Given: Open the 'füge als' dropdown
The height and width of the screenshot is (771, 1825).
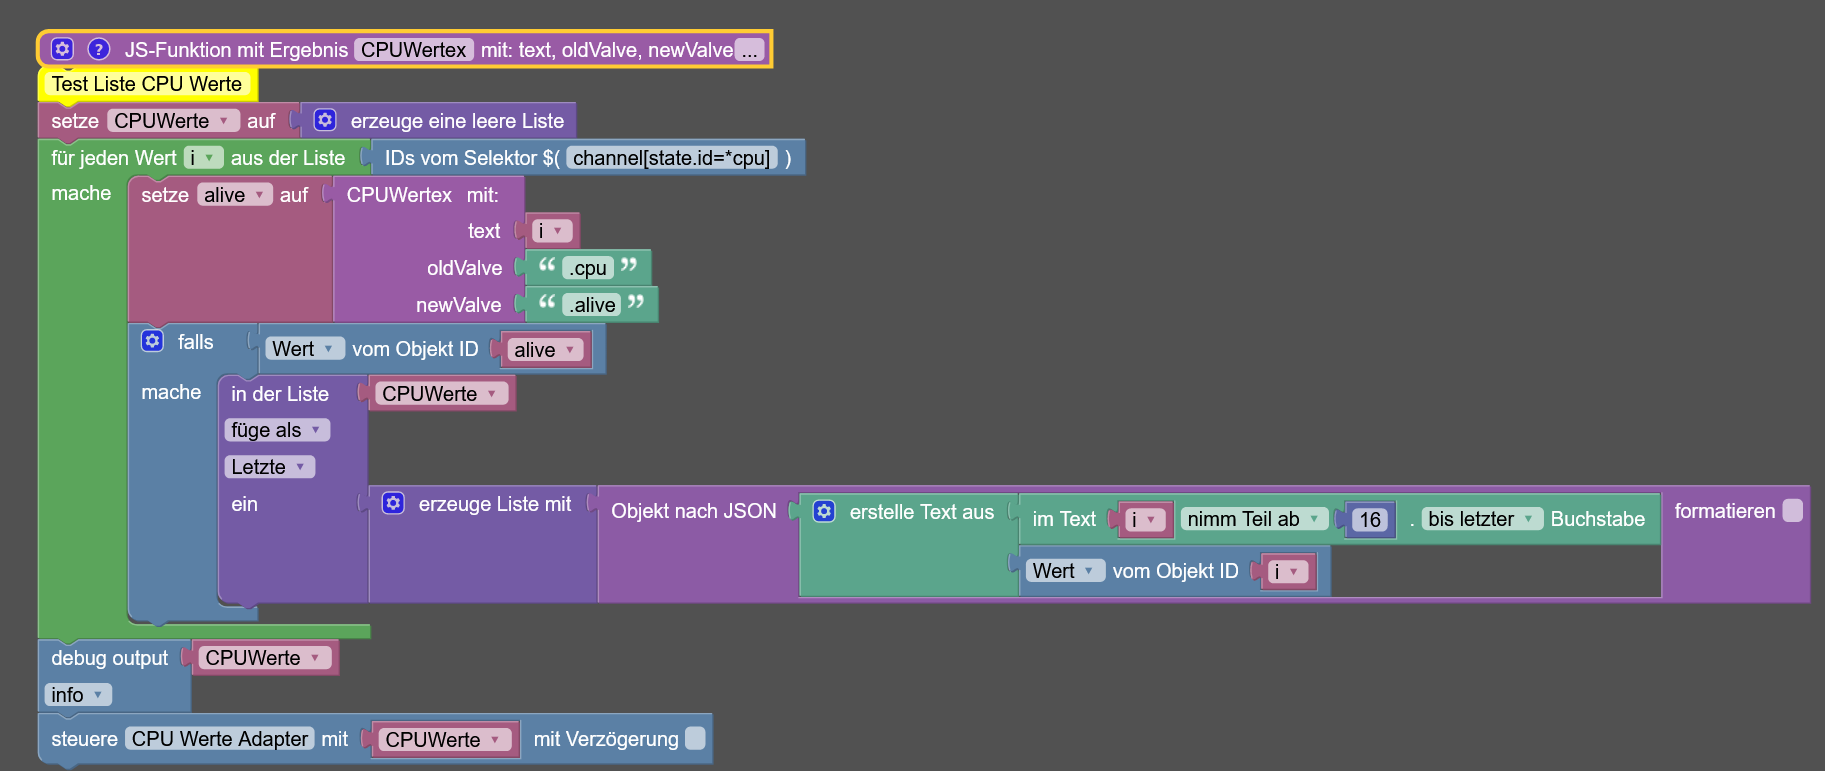Looking at the screenshot, I should pos(276,430).
